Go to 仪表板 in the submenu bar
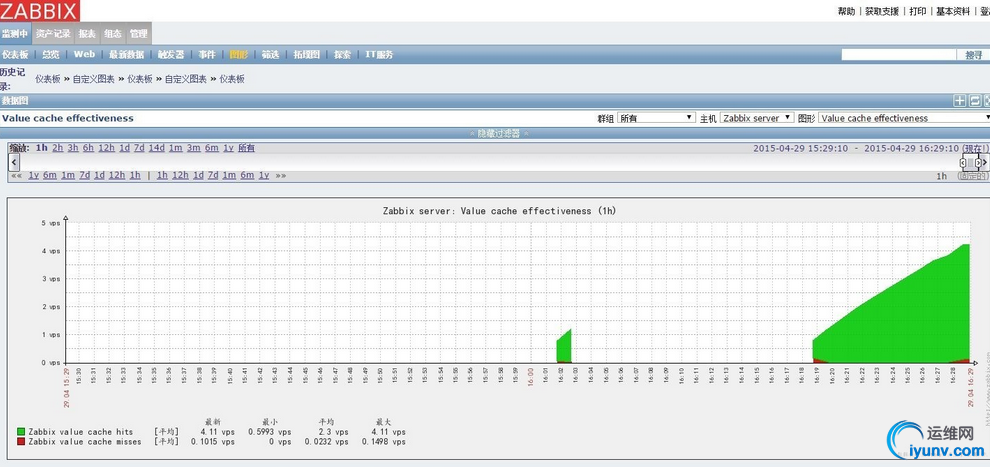The height and width of the screenshot is (467, 990). (15, 55)
